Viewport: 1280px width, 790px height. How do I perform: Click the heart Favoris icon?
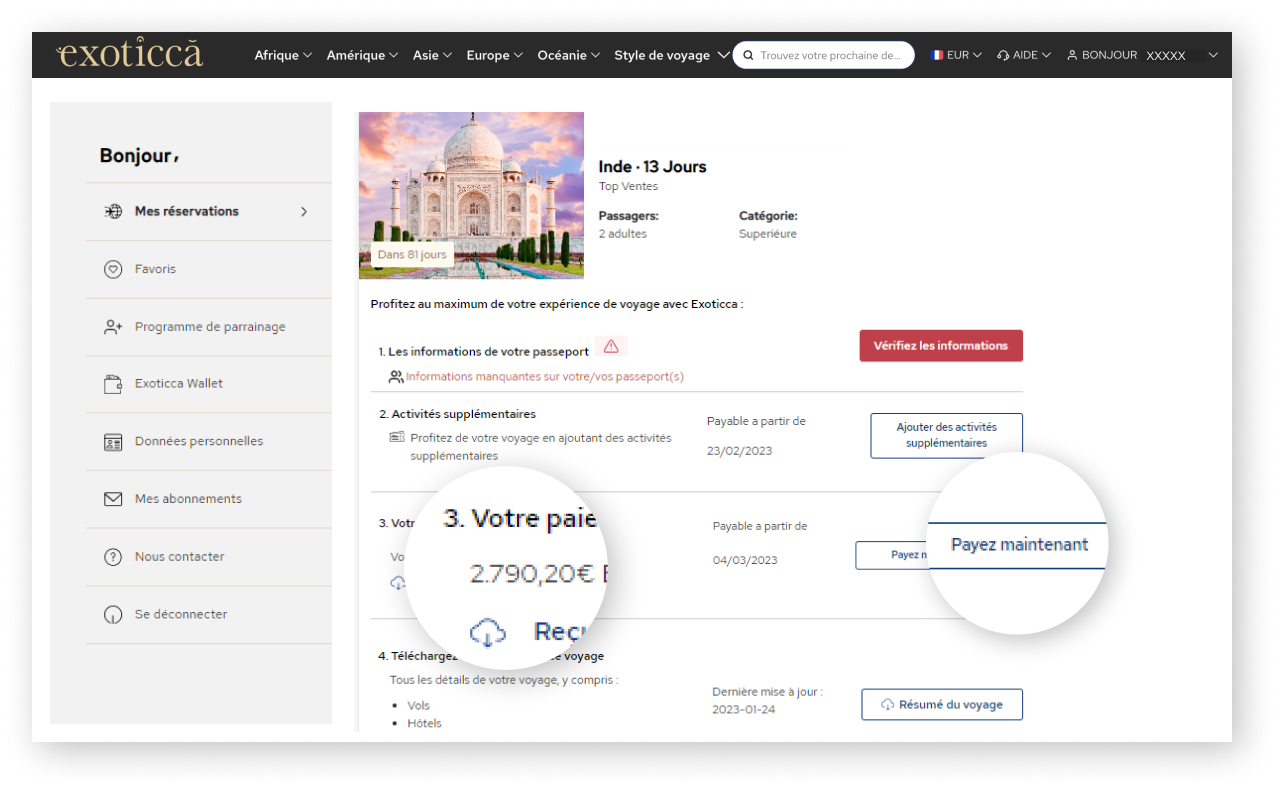pyautogui.click(x=113, y=269)
